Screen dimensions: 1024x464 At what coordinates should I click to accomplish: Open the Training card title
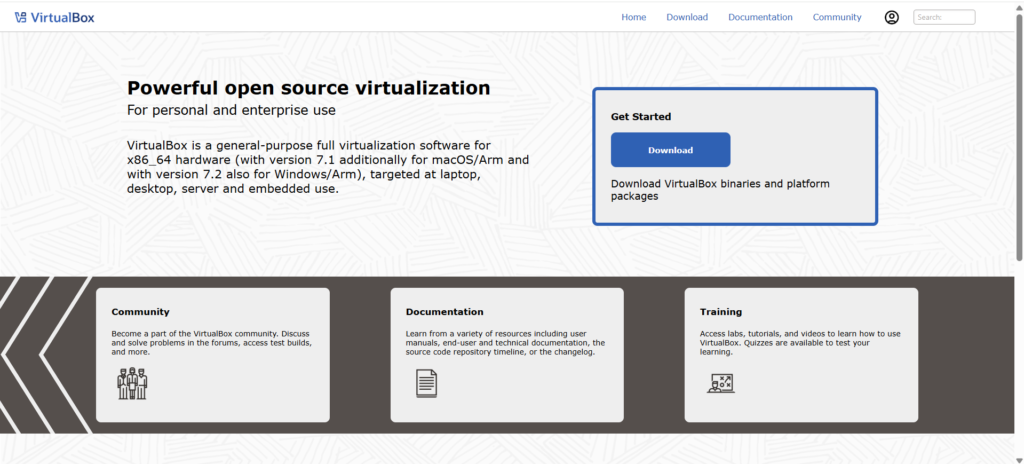click(720, 312)
